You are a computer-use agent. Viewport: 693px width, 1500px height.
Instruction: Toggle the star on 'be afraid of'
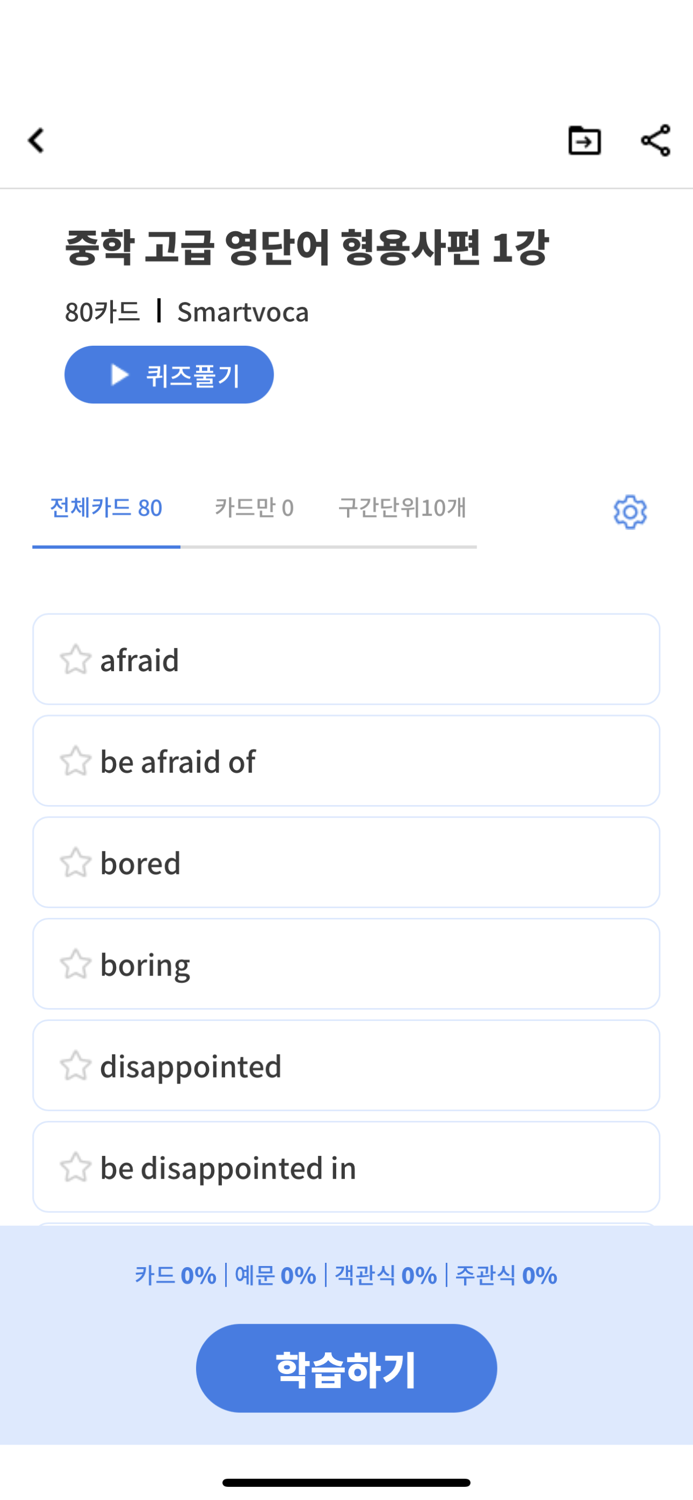pyautogui.click(x=74, y=760)
